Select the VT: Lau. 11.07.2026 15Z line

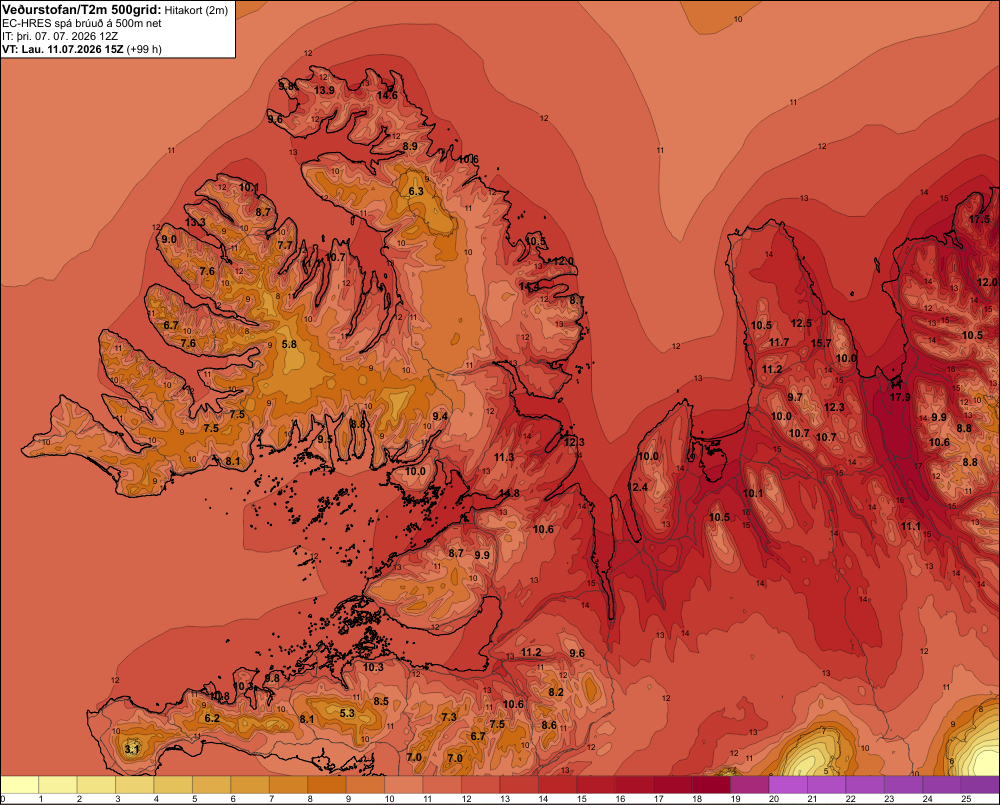[x=63, y=49]
